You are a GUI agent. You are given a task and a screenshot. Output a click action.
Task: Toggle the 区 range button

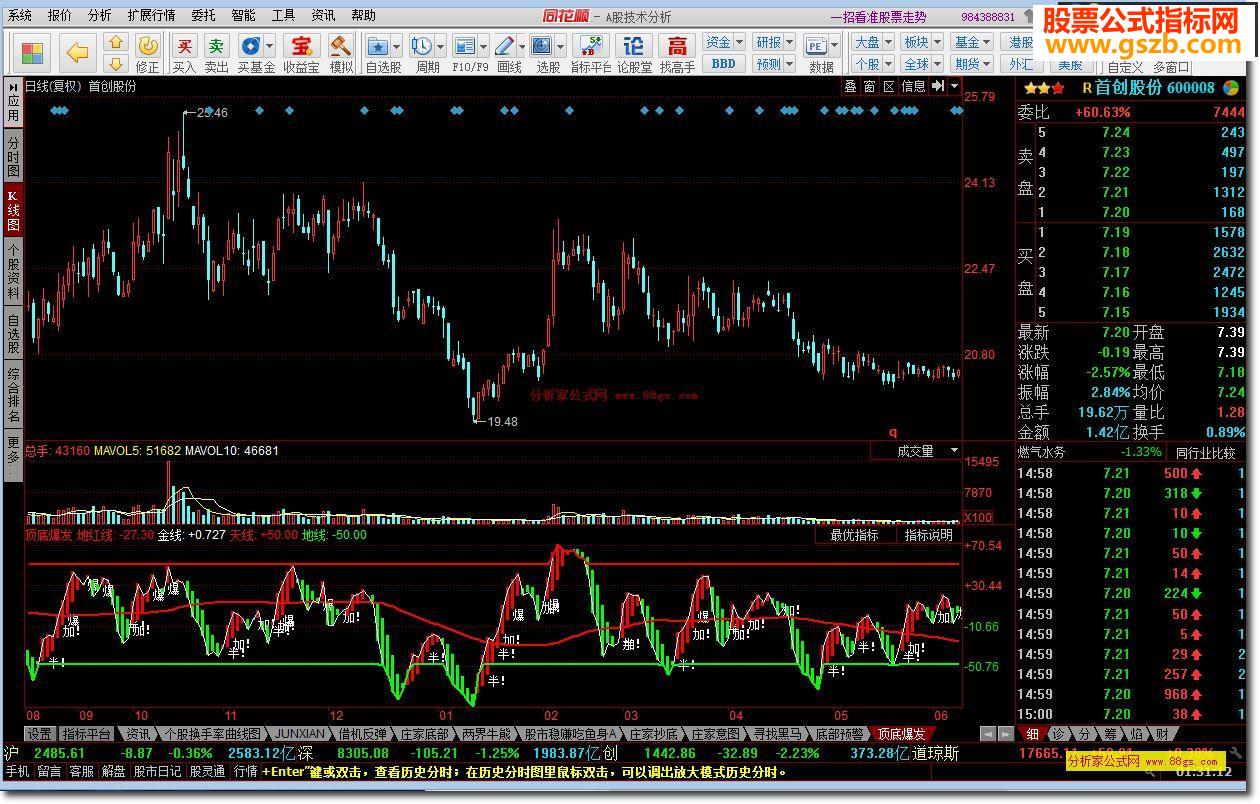click(889, 86)
